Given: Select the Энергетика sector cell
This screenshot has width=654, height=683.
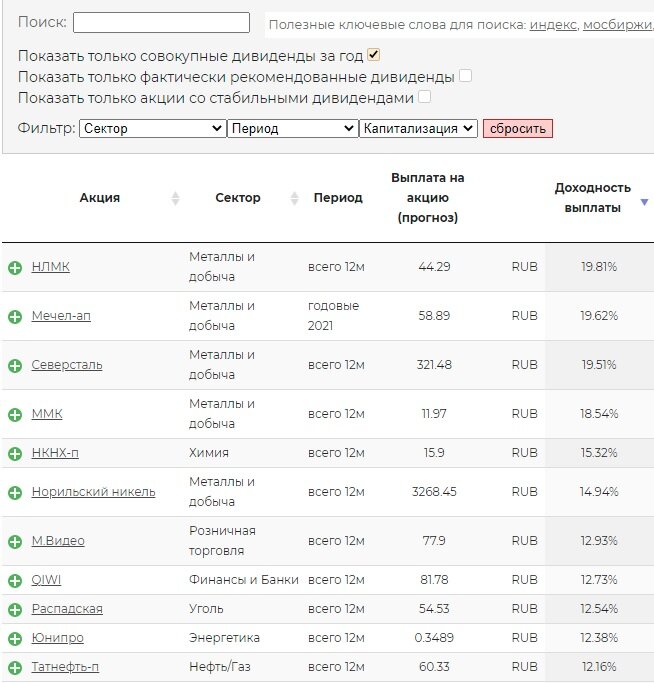Looking at the screenshot, I should (x=224, y=638).
